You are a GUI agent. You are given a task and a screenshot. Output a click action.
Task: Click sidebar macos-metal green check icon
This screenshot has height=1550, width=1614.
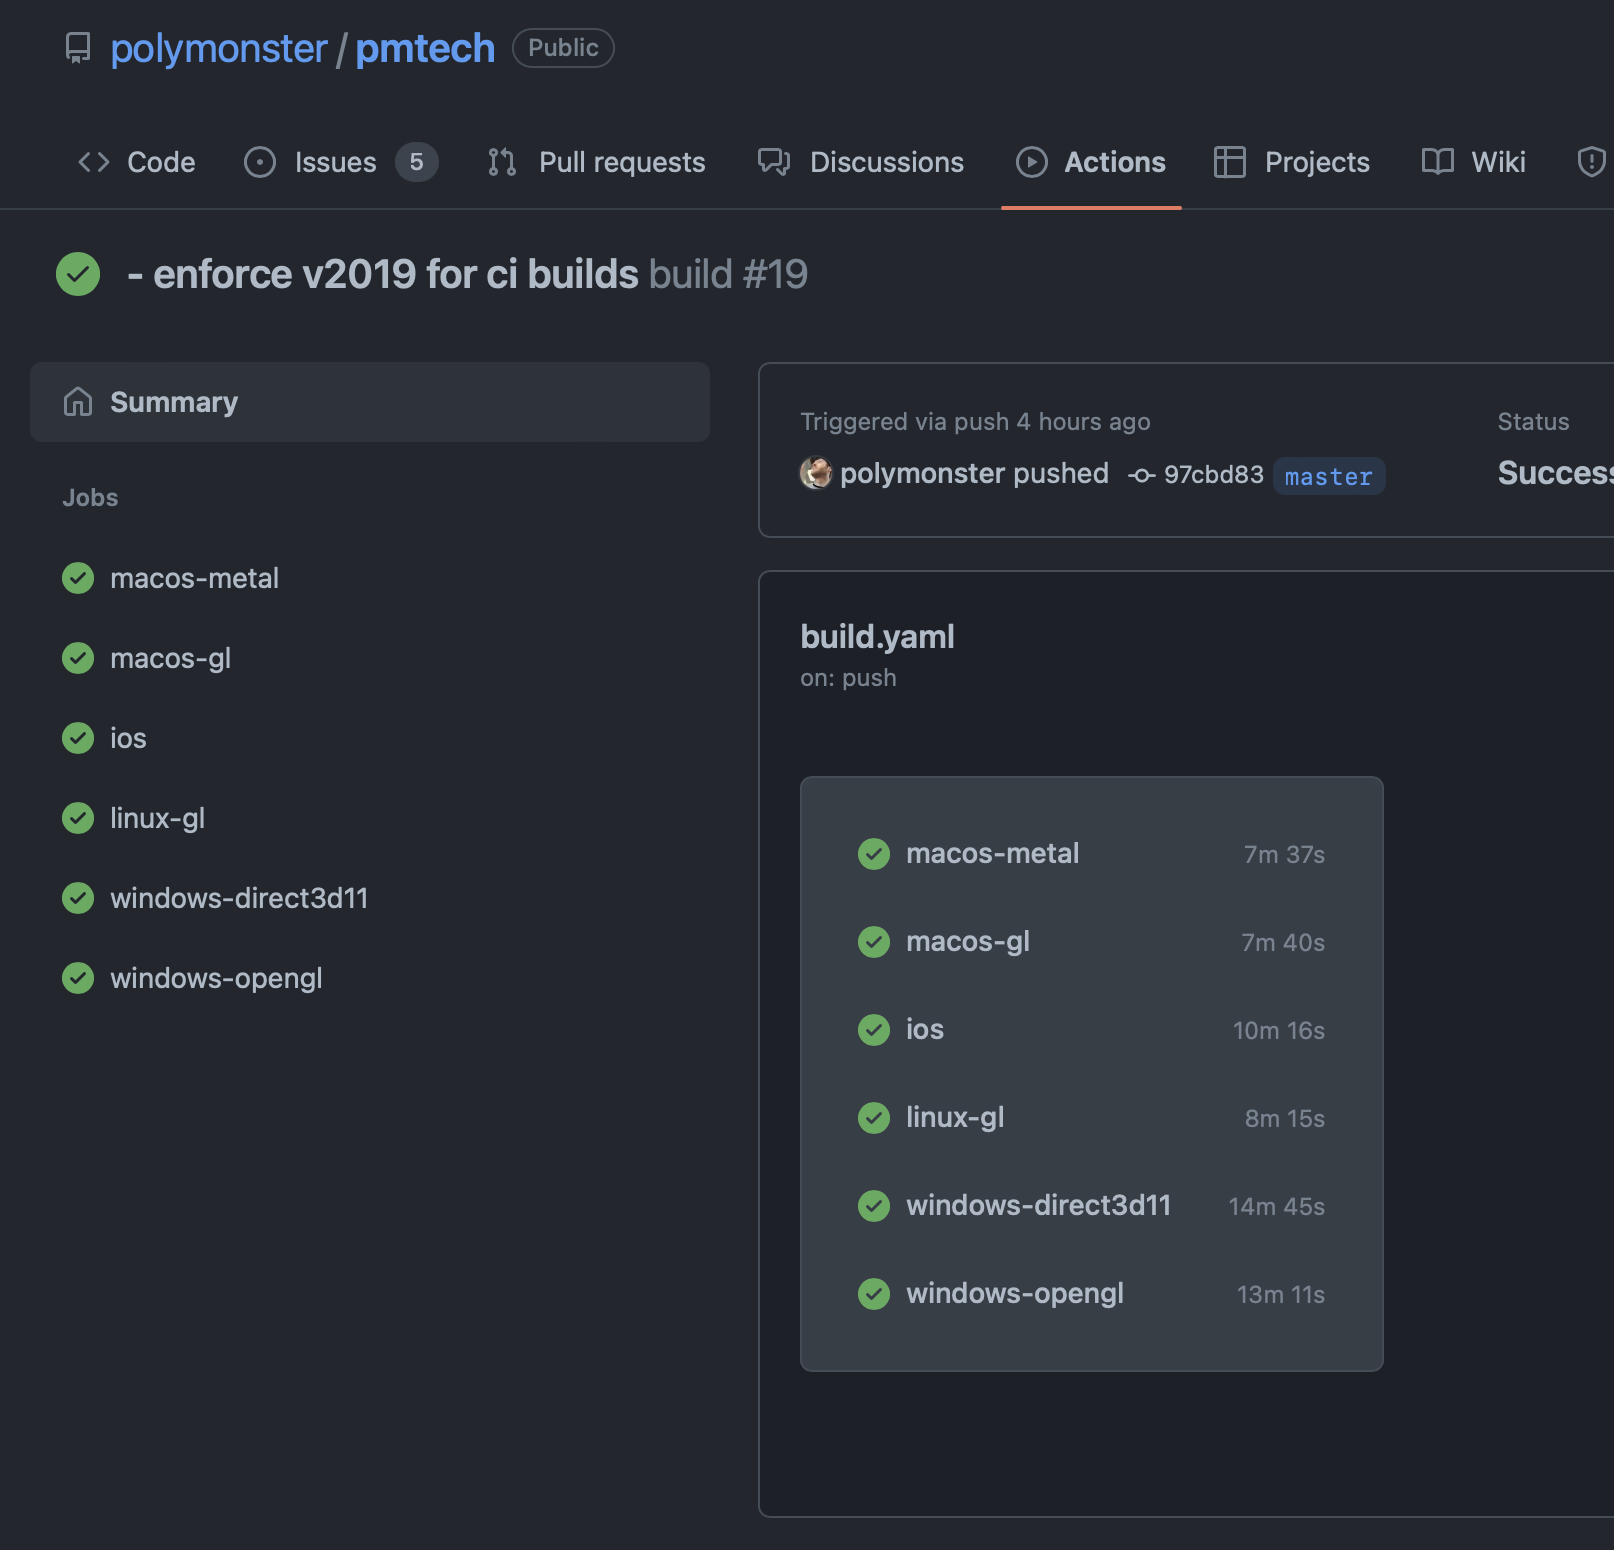78,578
